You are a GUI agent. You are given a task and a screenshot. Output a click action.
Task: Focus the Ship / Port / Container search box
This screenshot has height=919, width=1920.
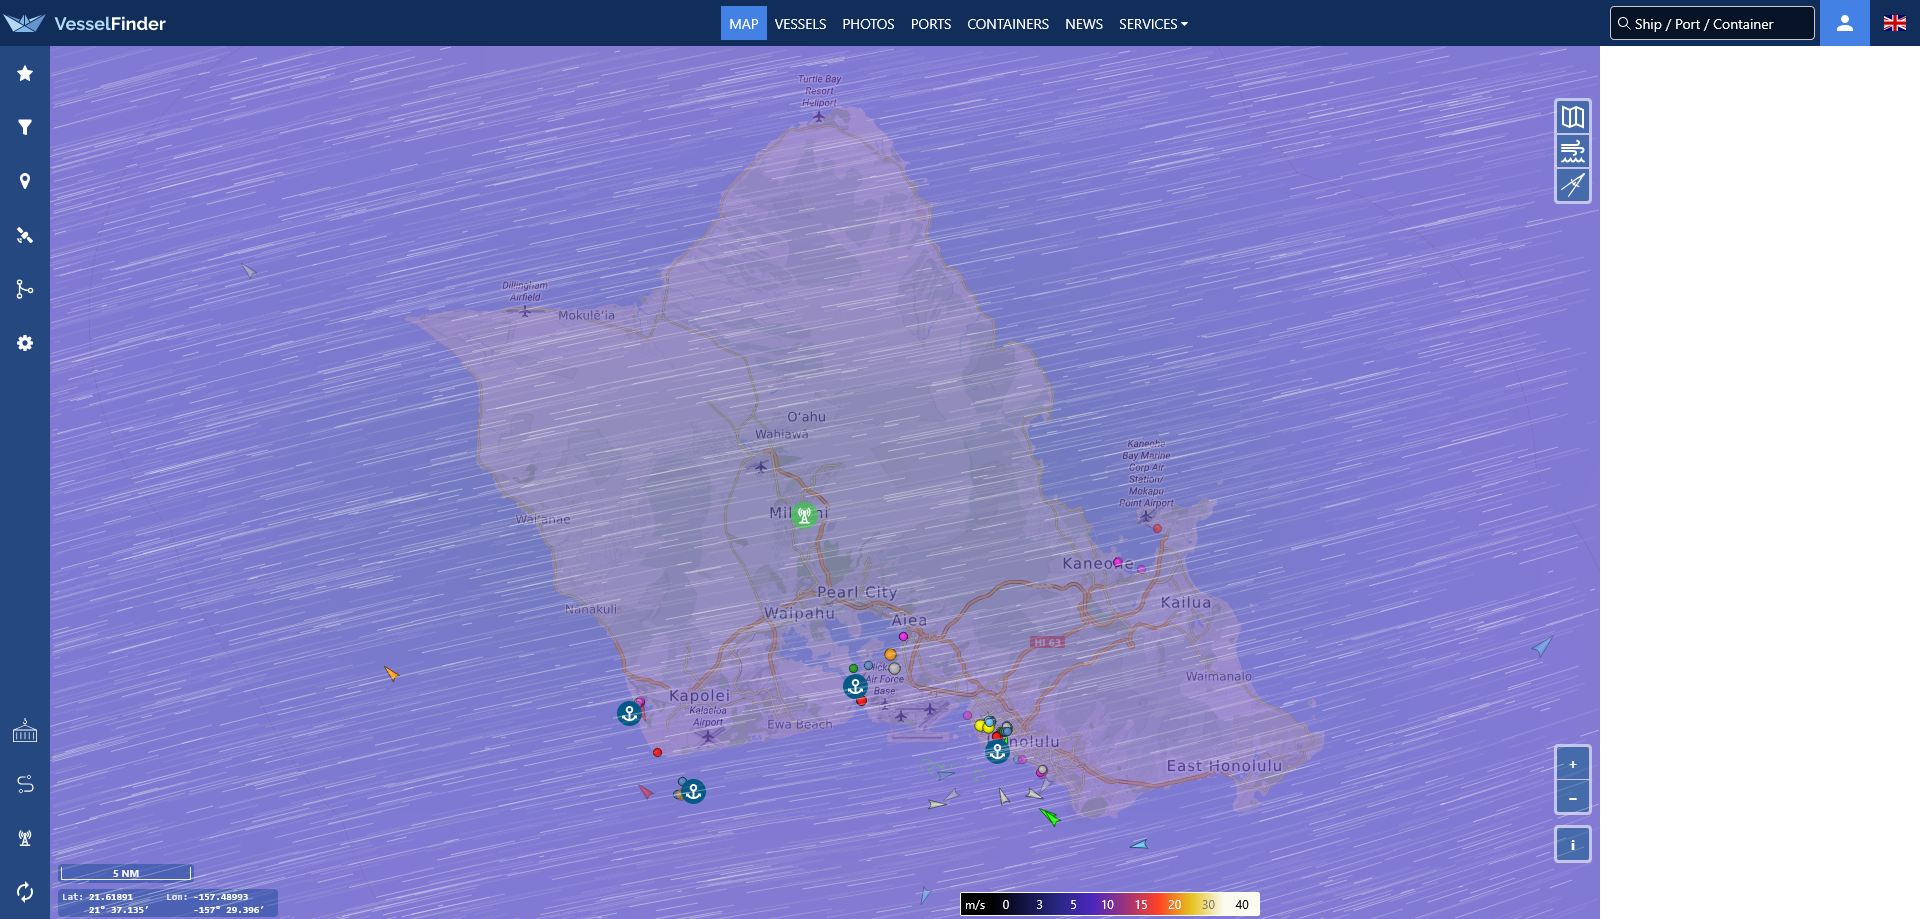pyautogui.click(x=1712, y=23)
